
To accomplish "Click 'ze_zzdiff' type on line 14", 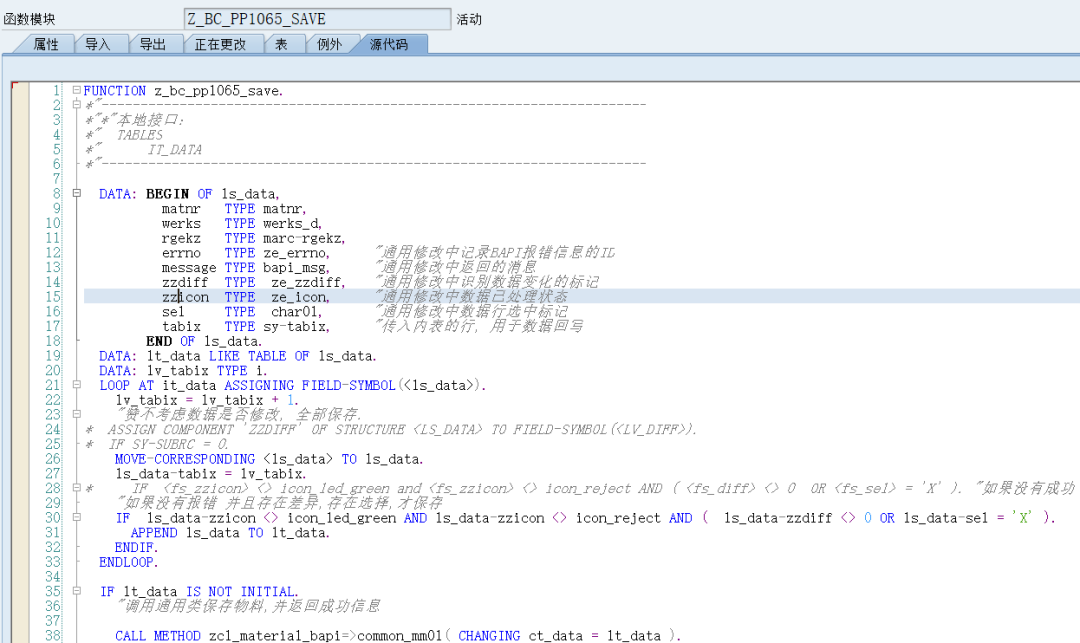I will point(308,282).
